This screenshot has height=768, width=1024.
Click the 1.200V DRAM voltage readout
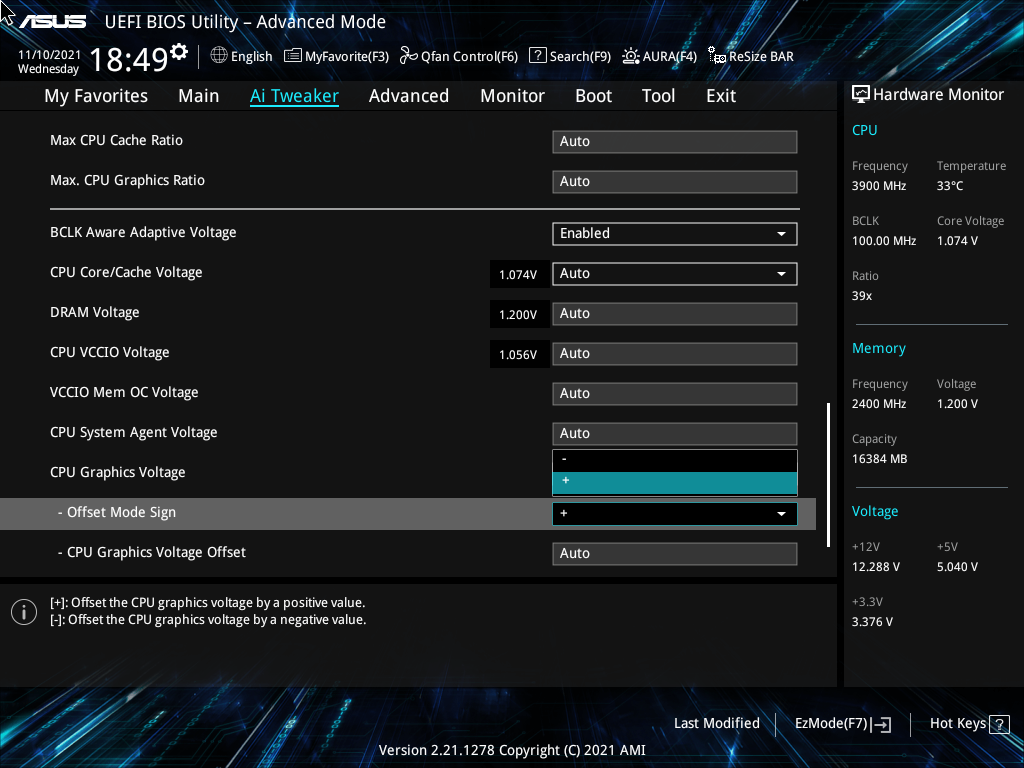(518, 315)
